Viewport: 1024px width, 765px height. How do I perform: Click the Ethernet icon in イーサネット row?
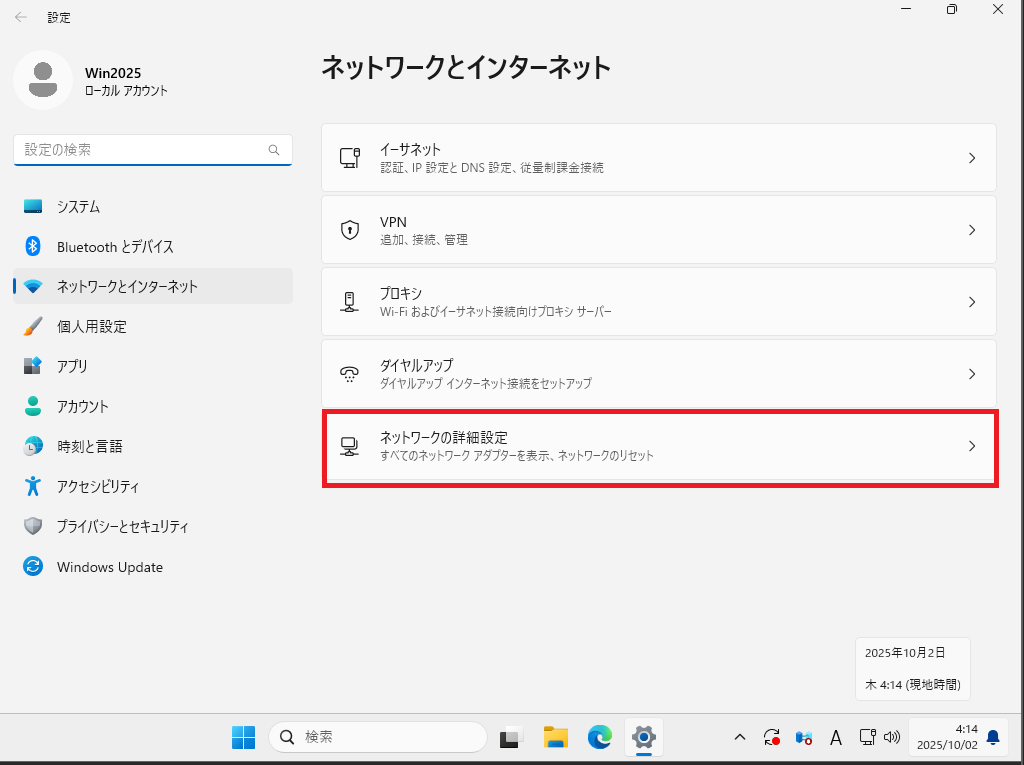(x=349, y=158)
